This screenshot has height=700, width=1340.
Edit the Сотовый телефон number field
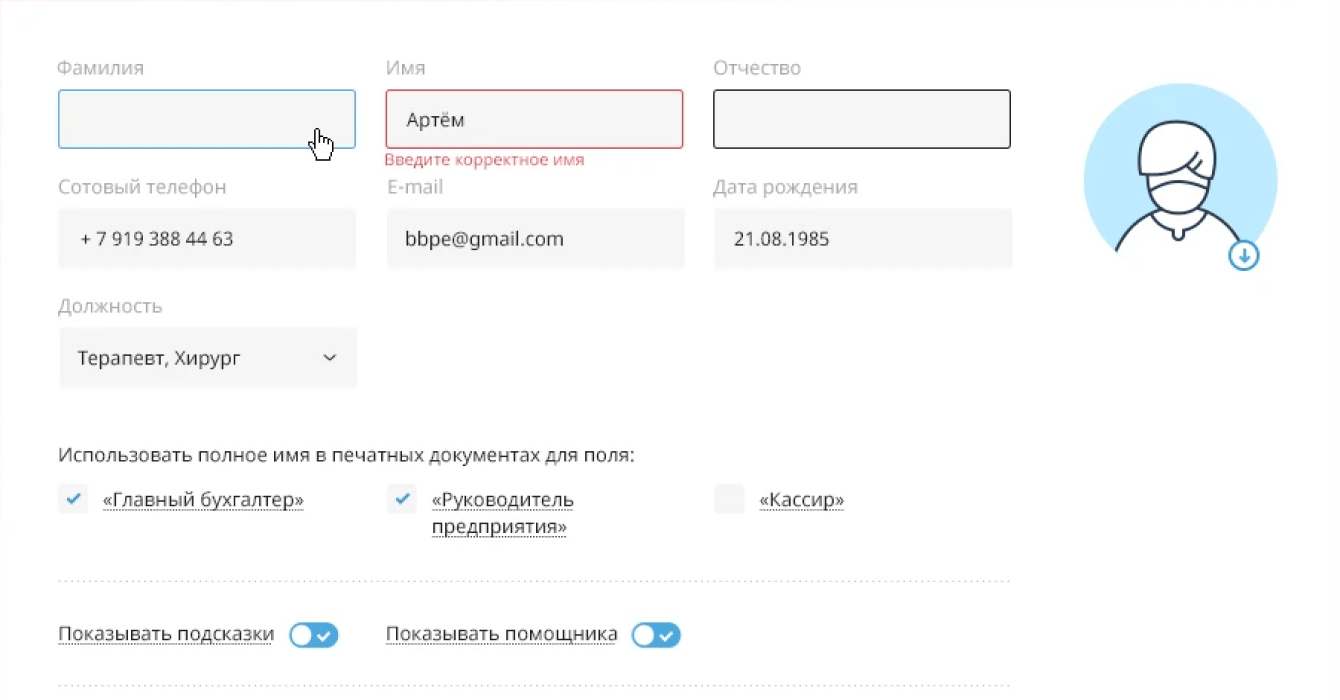[206, 239]
